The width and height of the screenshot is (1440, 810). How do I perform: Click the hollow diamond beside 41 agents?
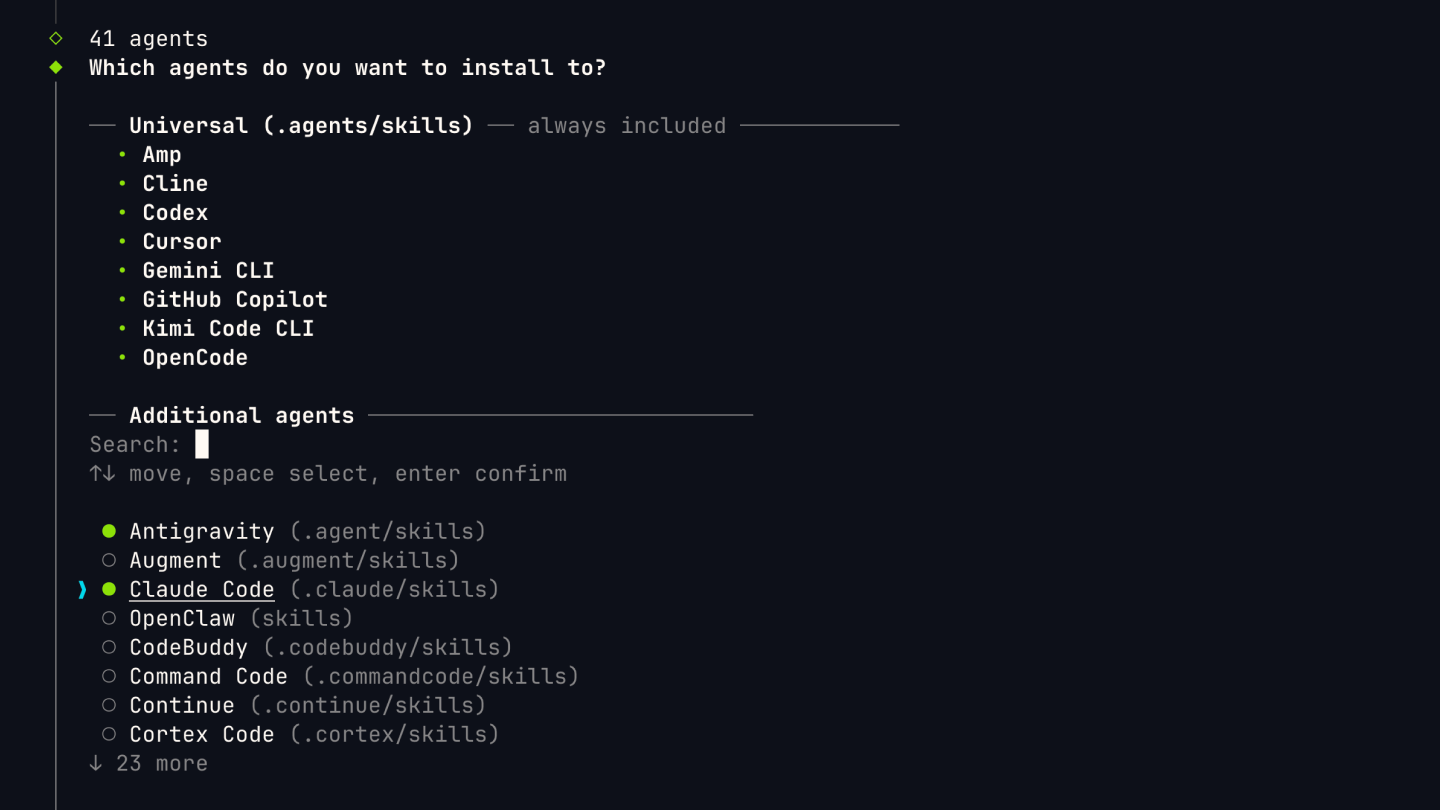56,38
